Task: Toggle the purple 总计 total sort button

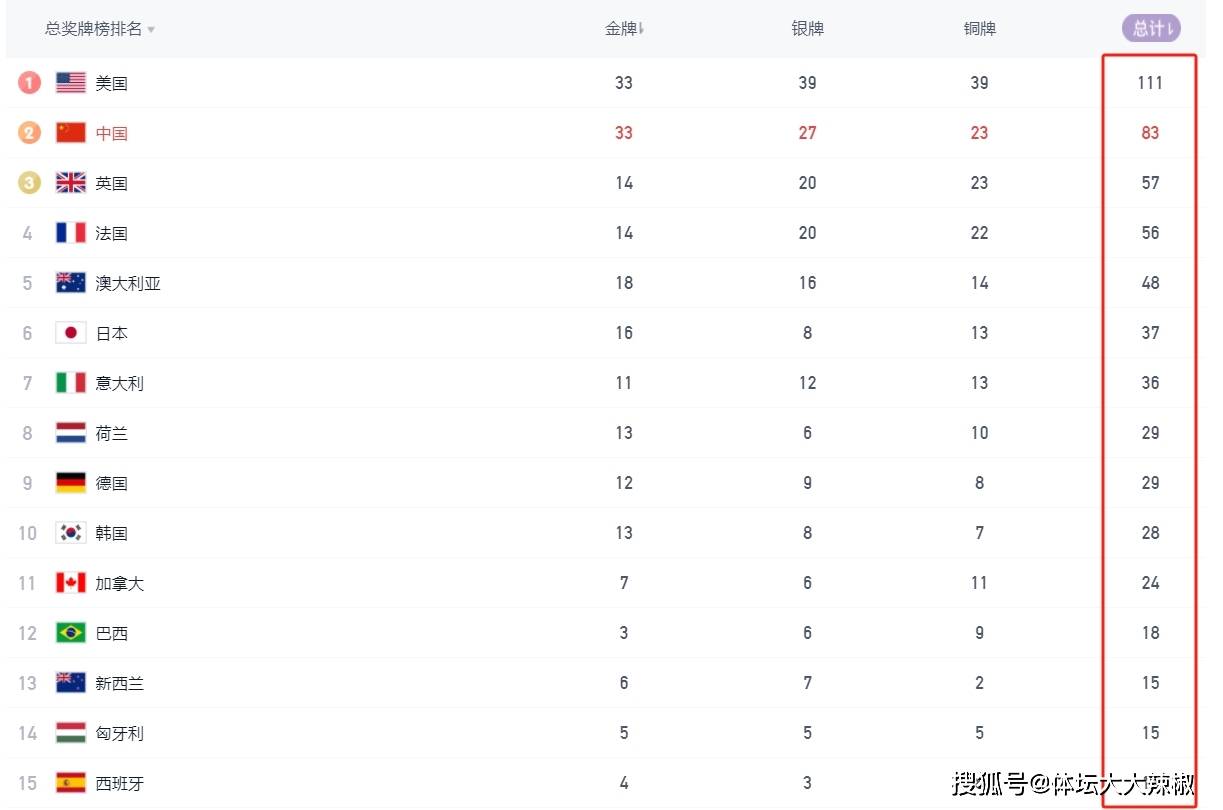Action: coord(1151,28)
